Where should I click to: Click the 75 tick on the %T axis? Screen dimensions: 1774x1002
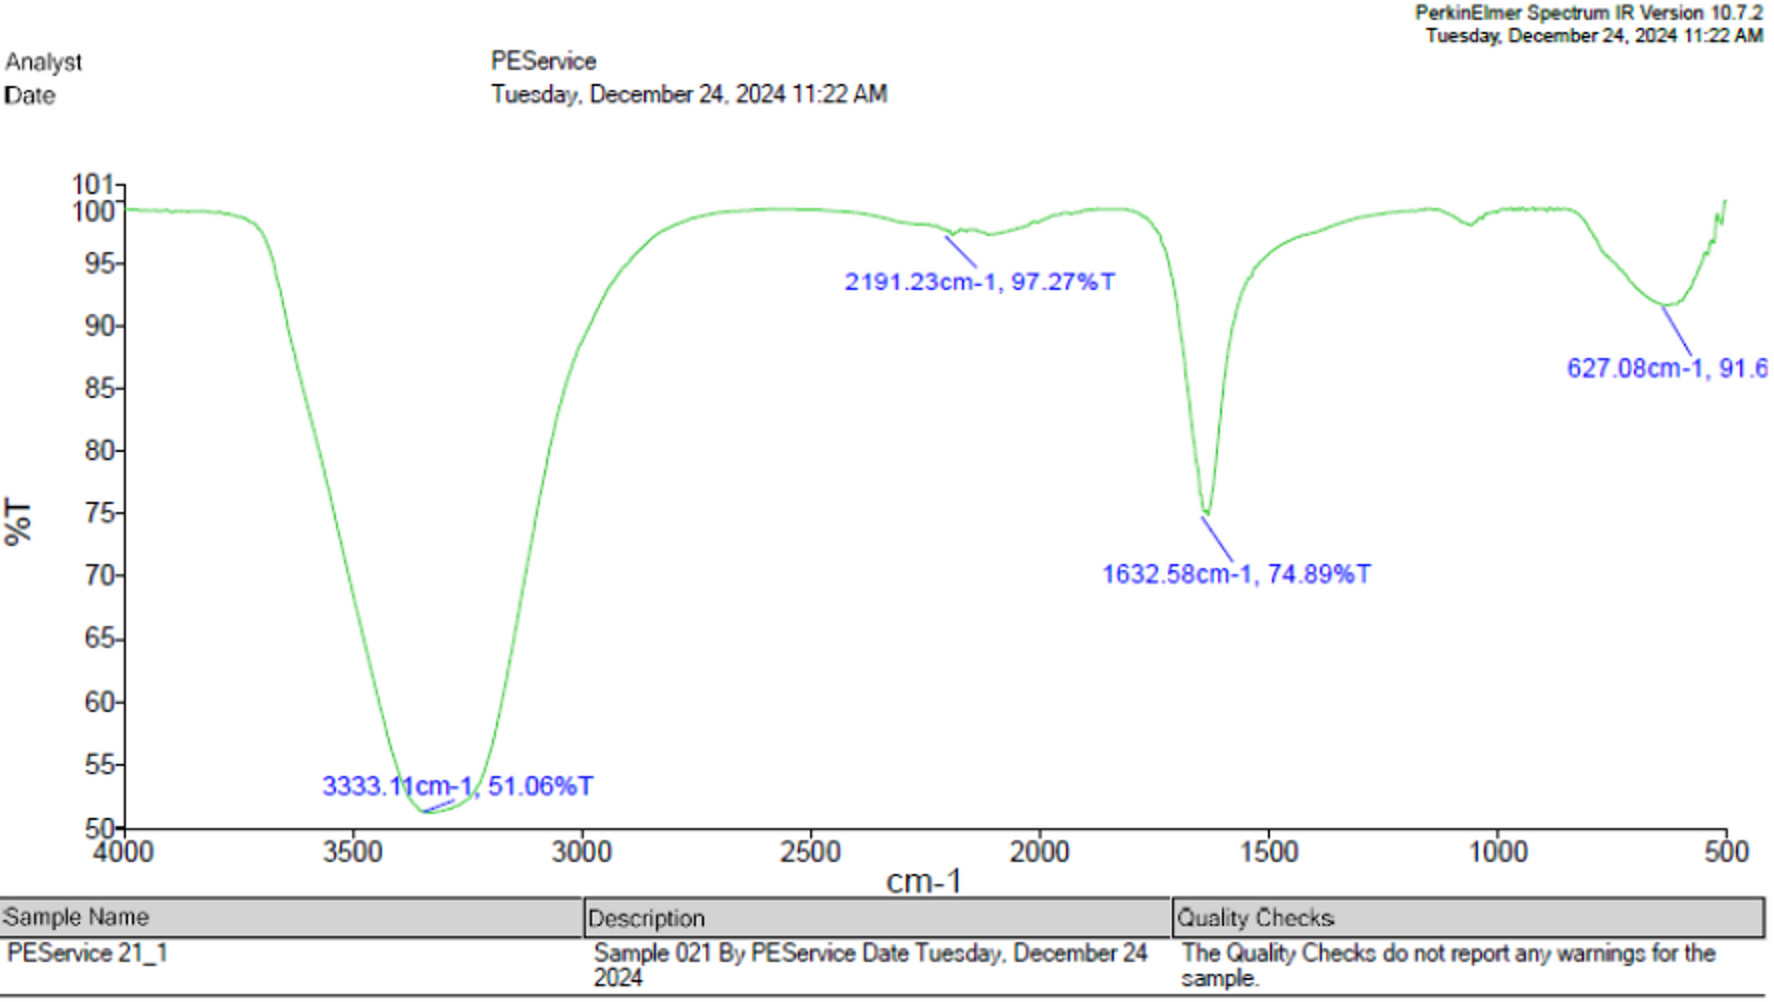click(x=100, y=513)
